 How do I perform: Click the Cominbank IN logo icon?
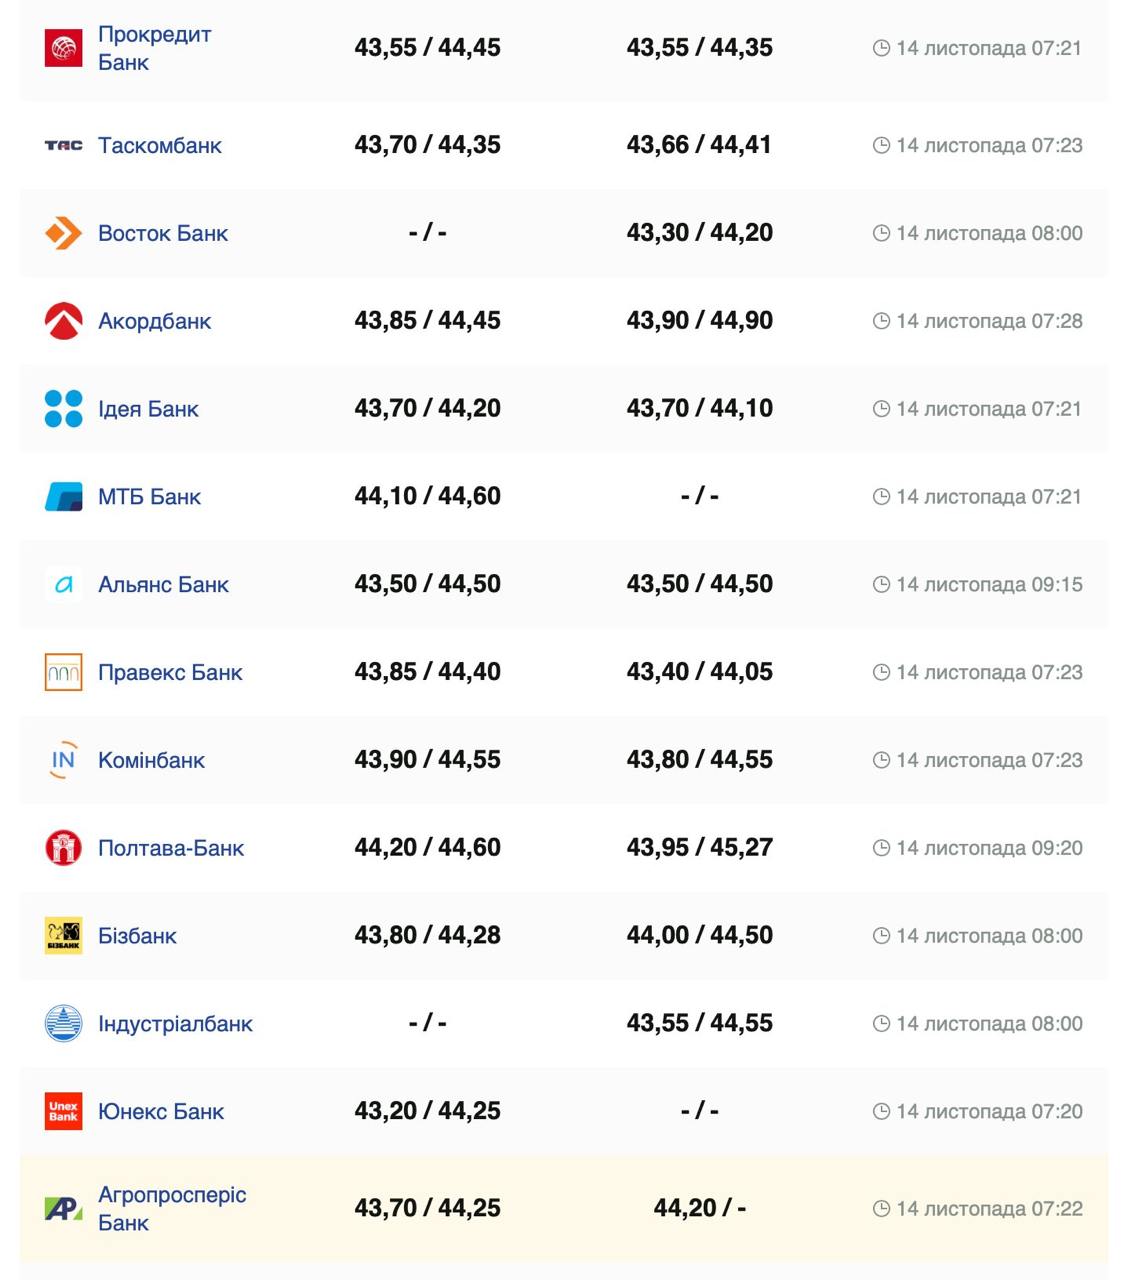tap(63, 760)
